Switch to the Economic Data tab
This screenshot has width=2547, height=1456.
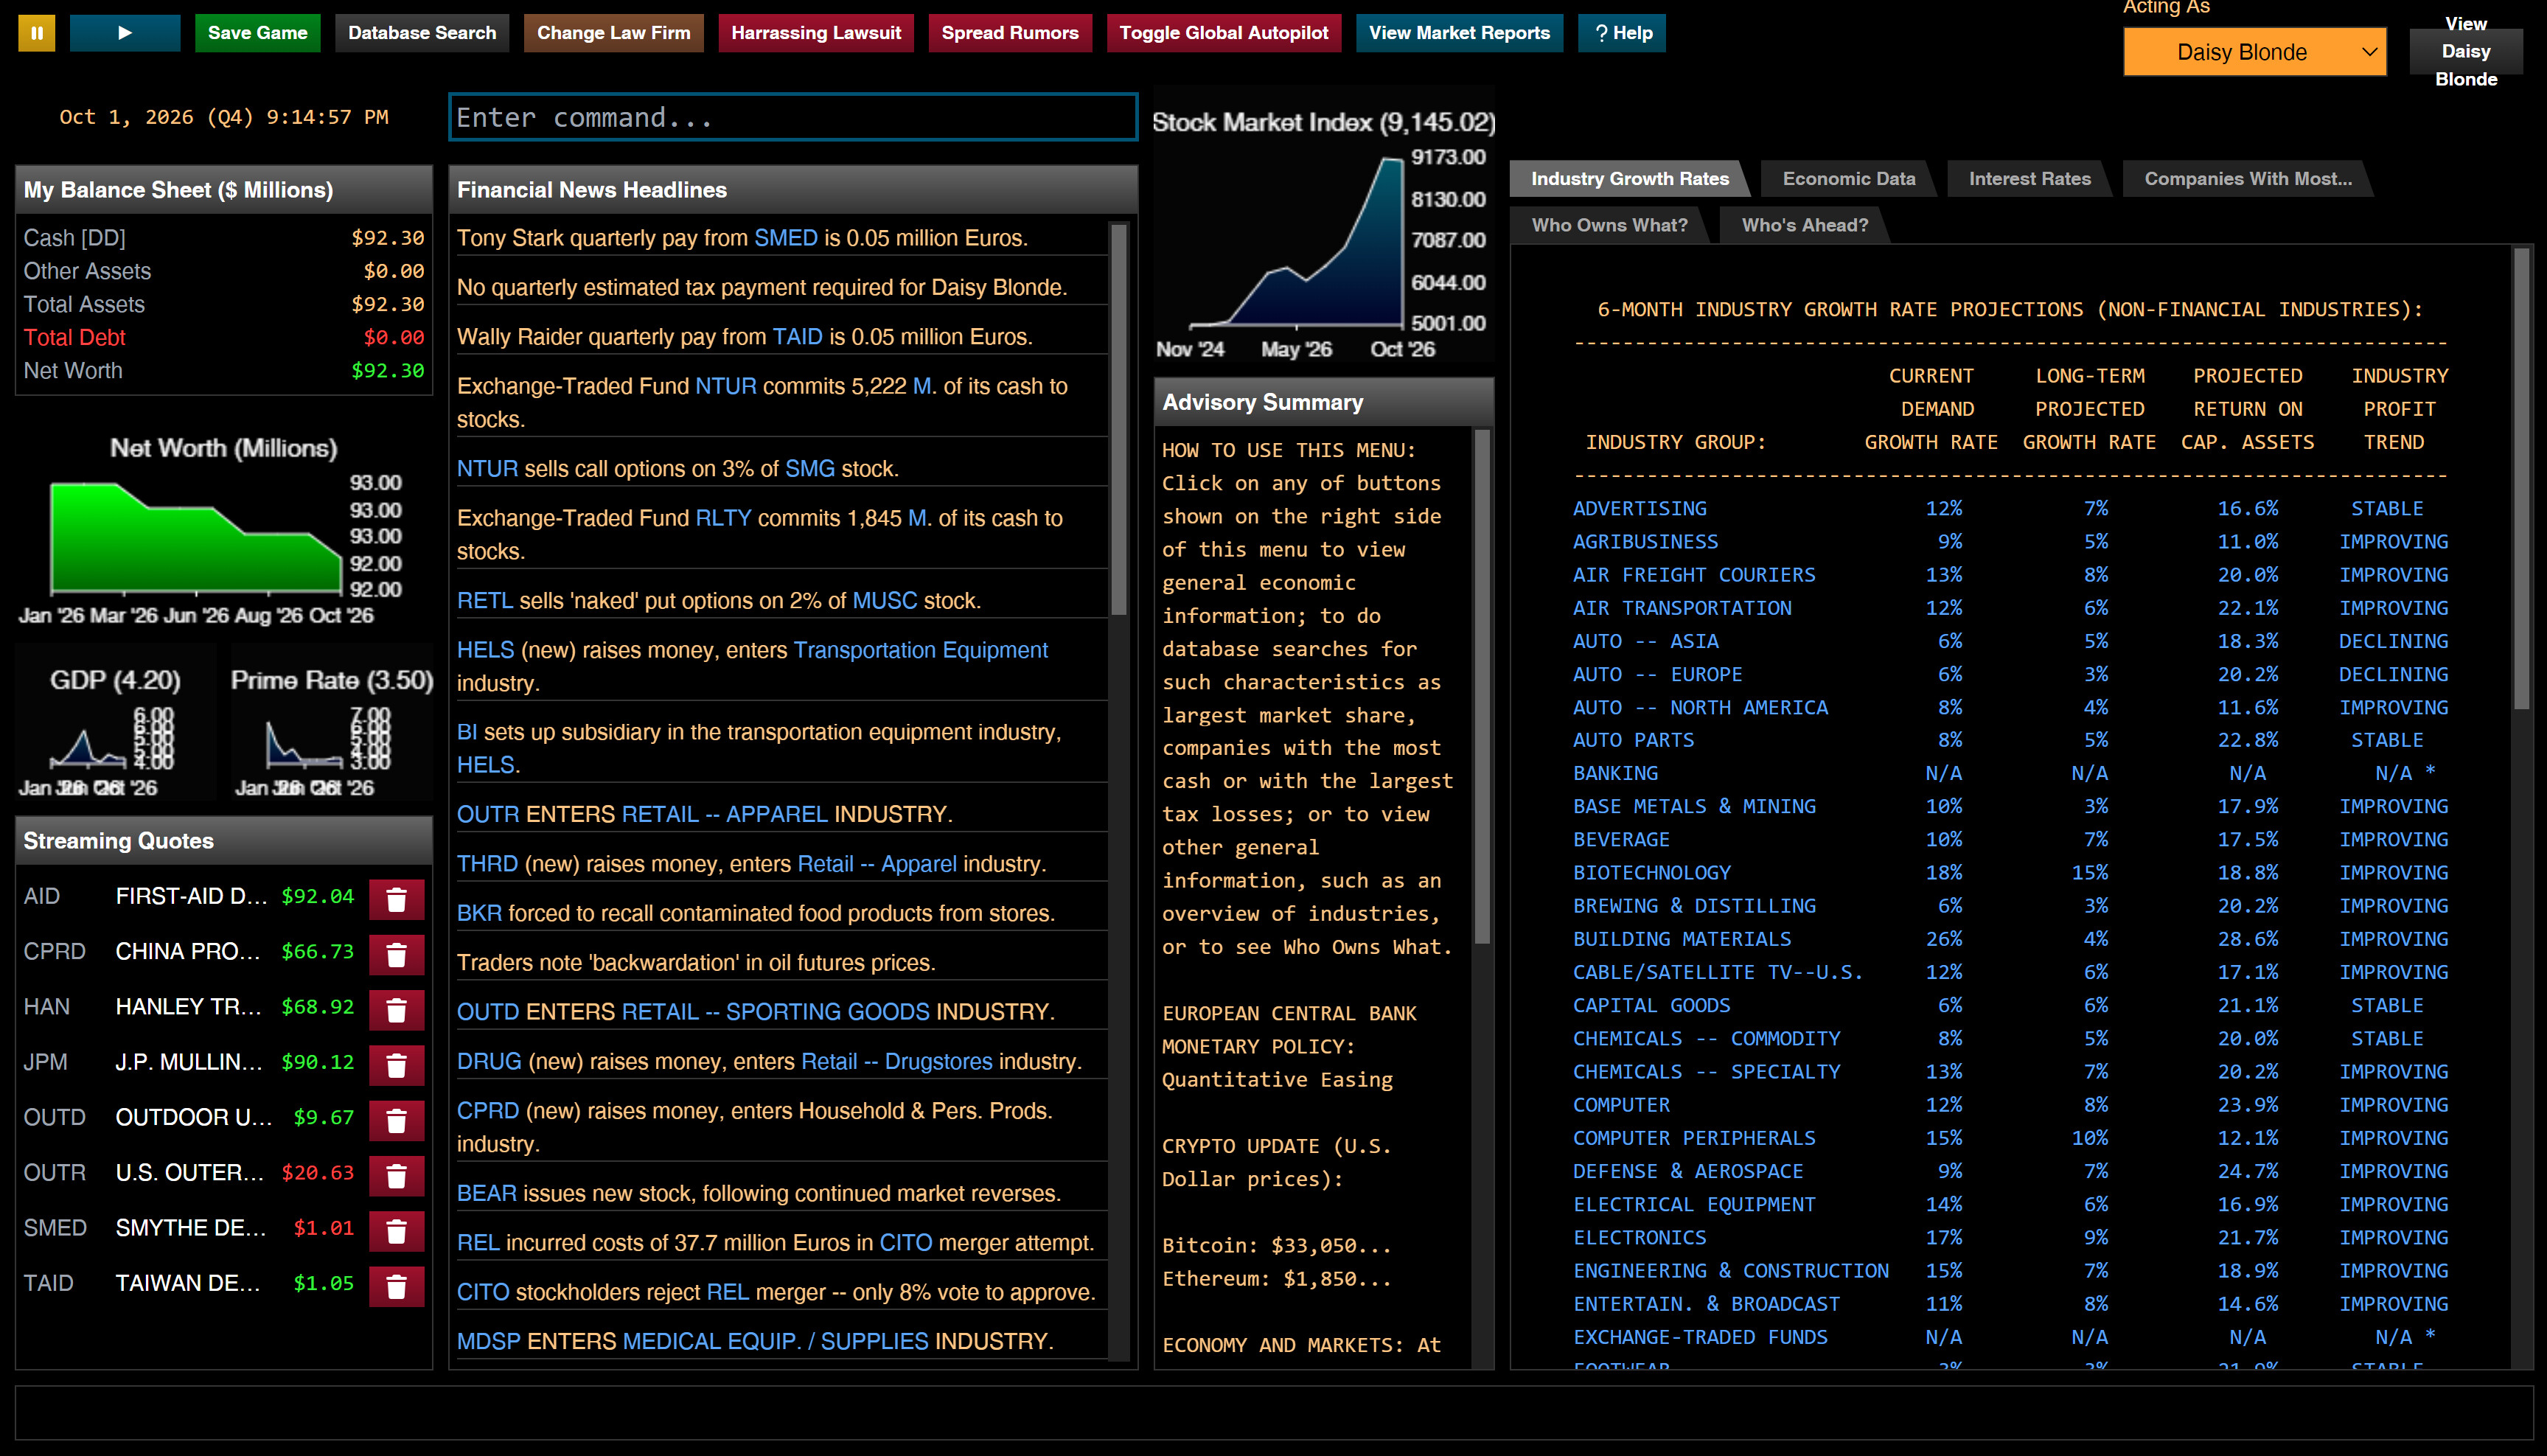(1848, 178)
